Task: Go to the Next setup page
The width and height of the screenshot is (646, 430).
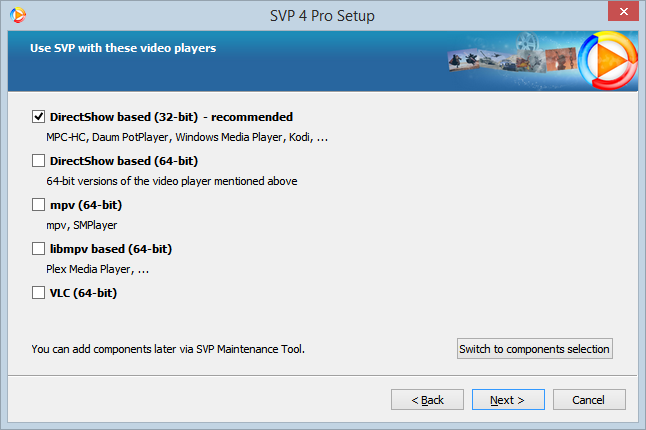Action: pyautogui.click(x=508, y=400)
